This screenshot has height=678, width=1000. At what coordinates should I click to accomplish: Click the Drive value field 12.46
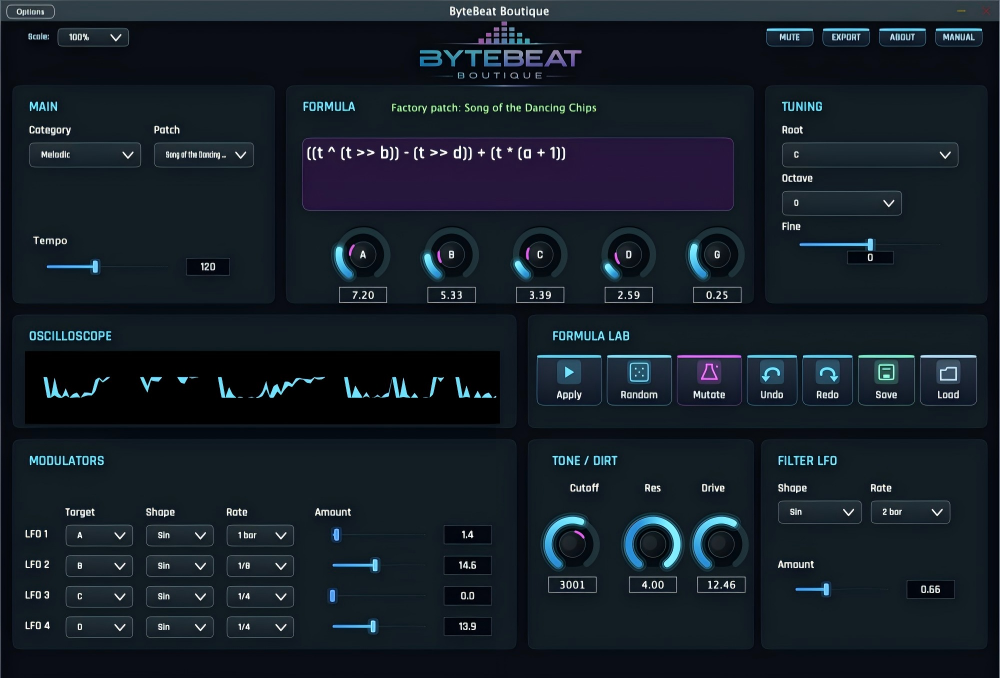pos(721,585)
